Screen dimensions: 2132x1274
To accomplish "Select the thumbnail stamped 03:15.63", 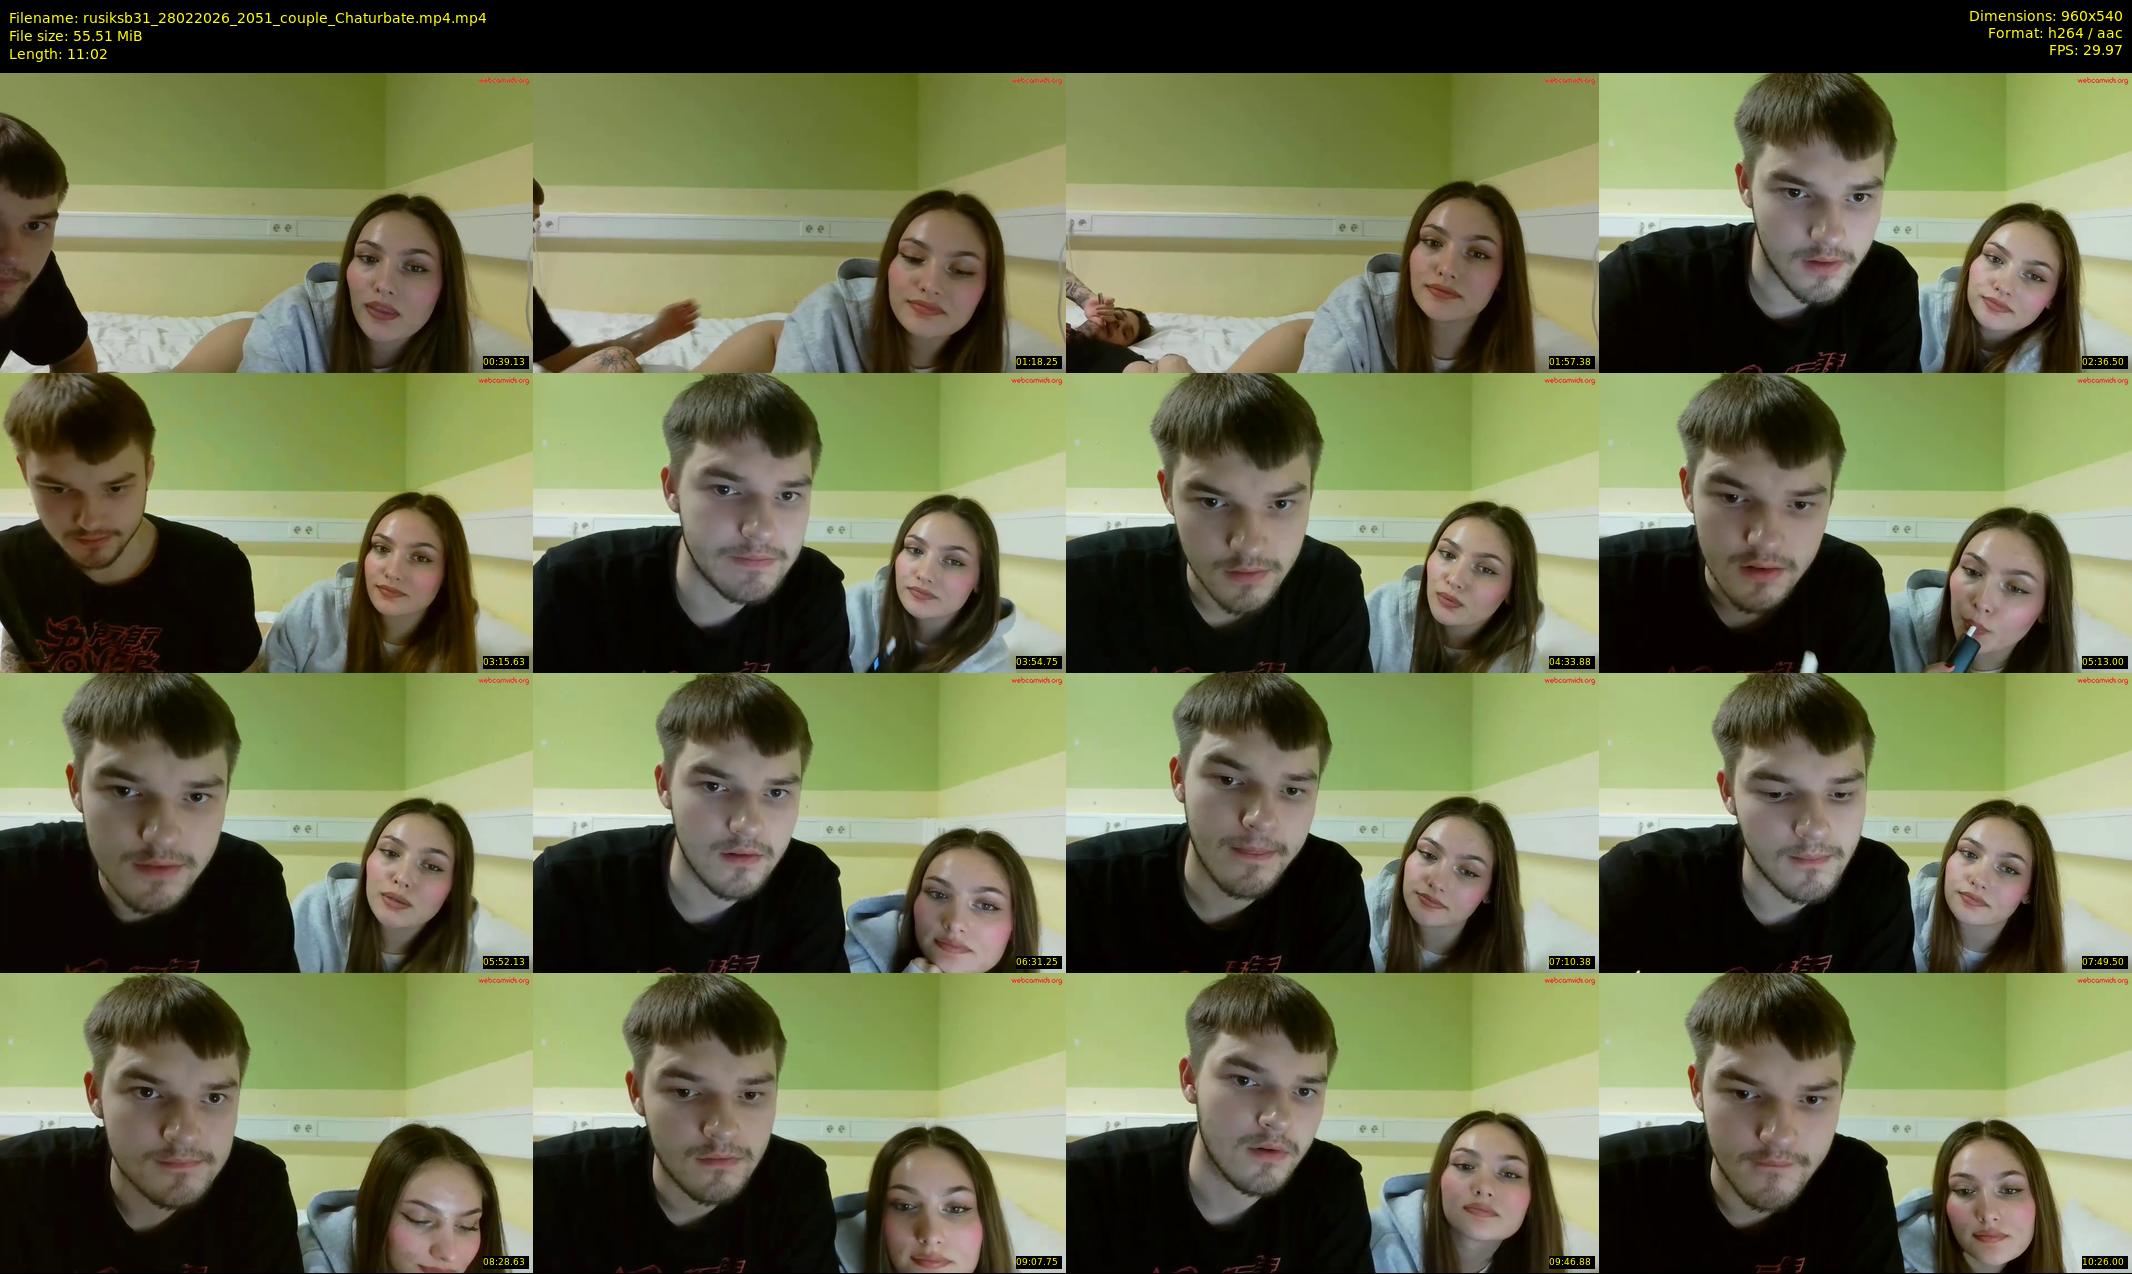I will (x=266, y=522).
